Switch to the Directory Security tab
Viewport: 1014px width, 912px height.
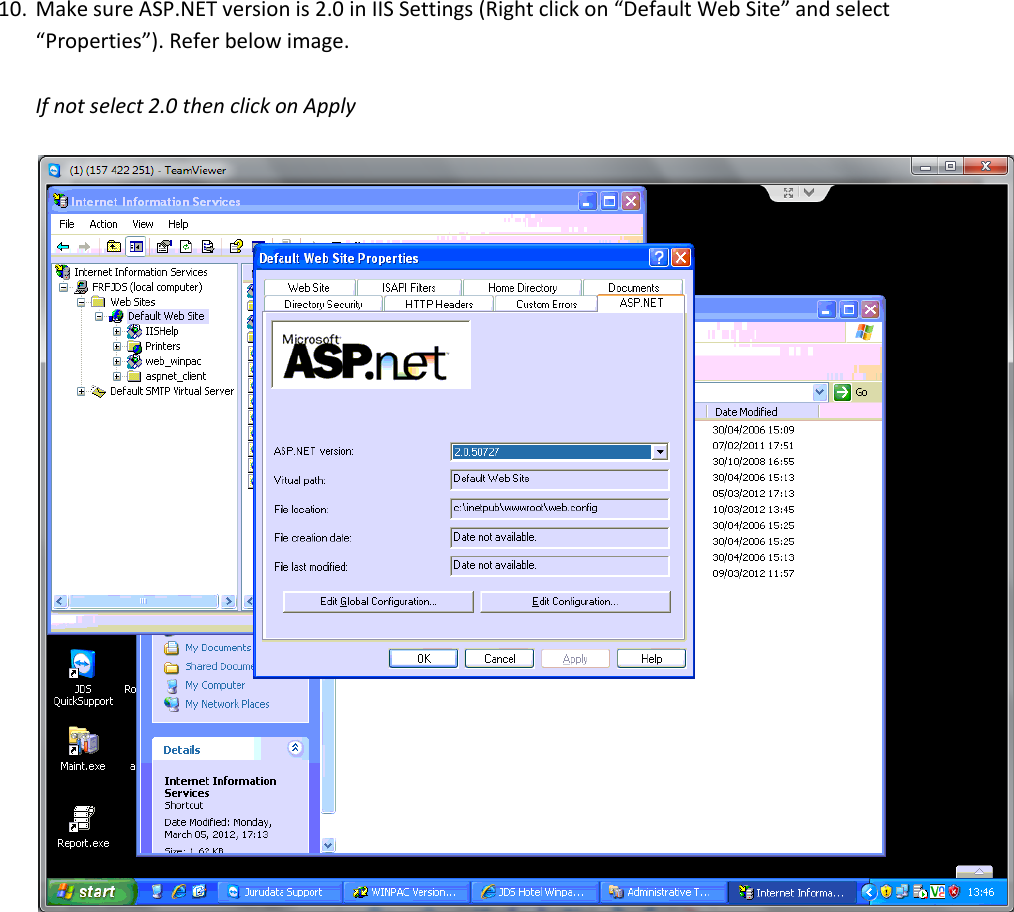323,304
